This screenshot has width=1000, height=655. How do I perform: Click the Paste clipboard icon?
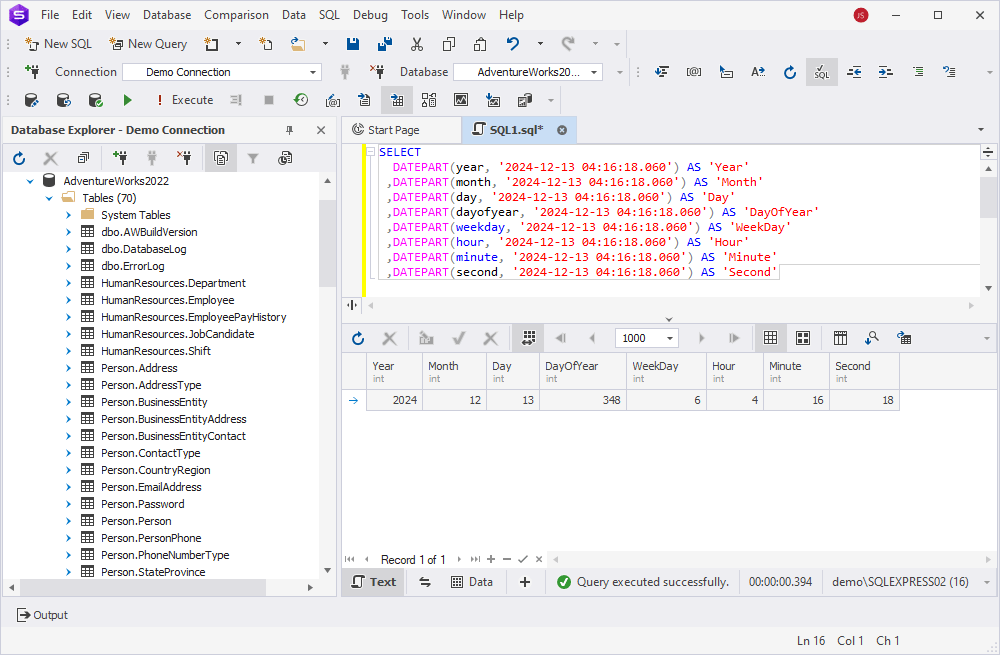(x=480, y=44)
